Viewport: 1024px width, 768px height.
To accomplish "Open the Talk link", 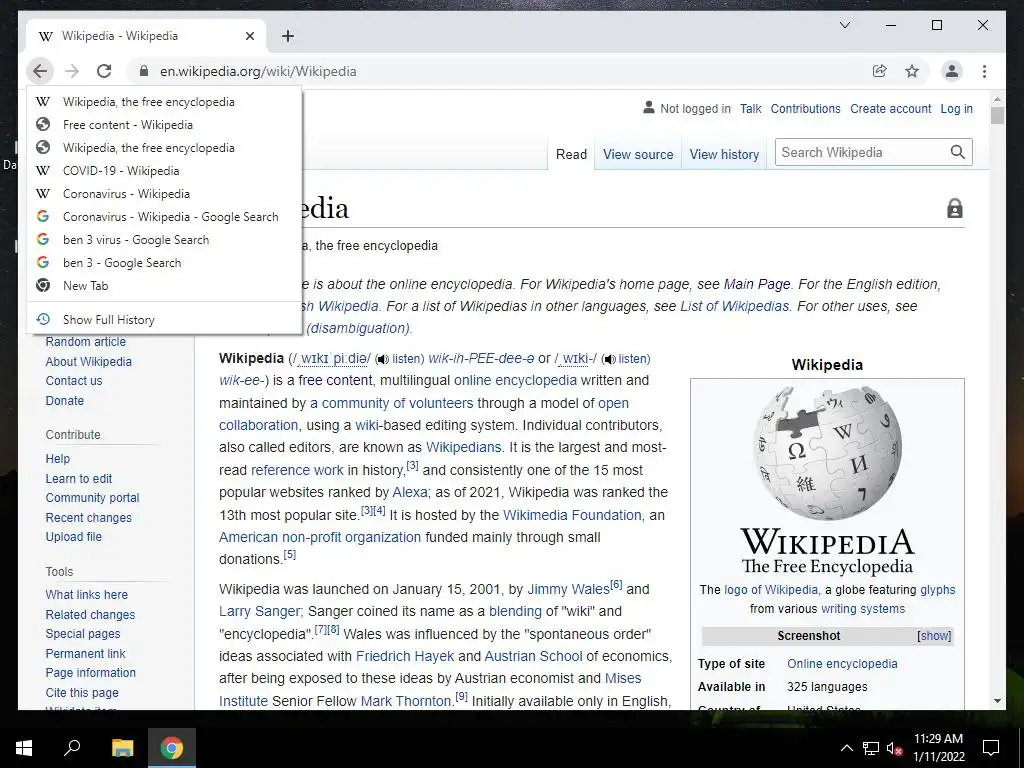I will pos(750,109).
